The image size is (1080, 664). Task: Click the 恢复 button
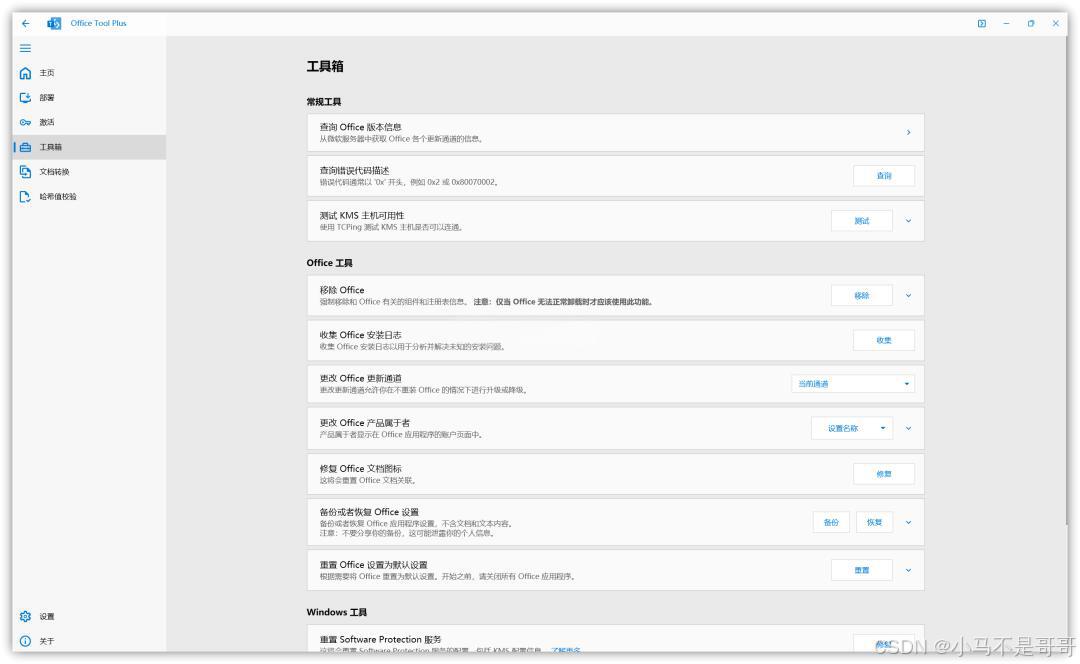875,522
